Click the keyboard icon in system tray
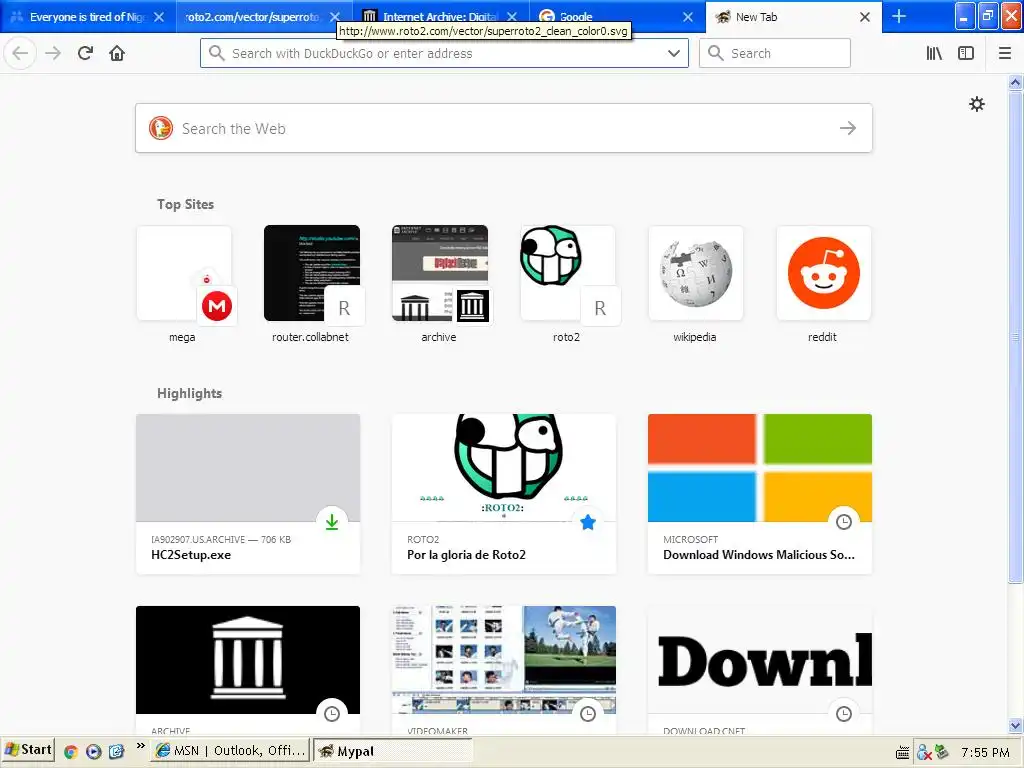 [x=902, y=753]
